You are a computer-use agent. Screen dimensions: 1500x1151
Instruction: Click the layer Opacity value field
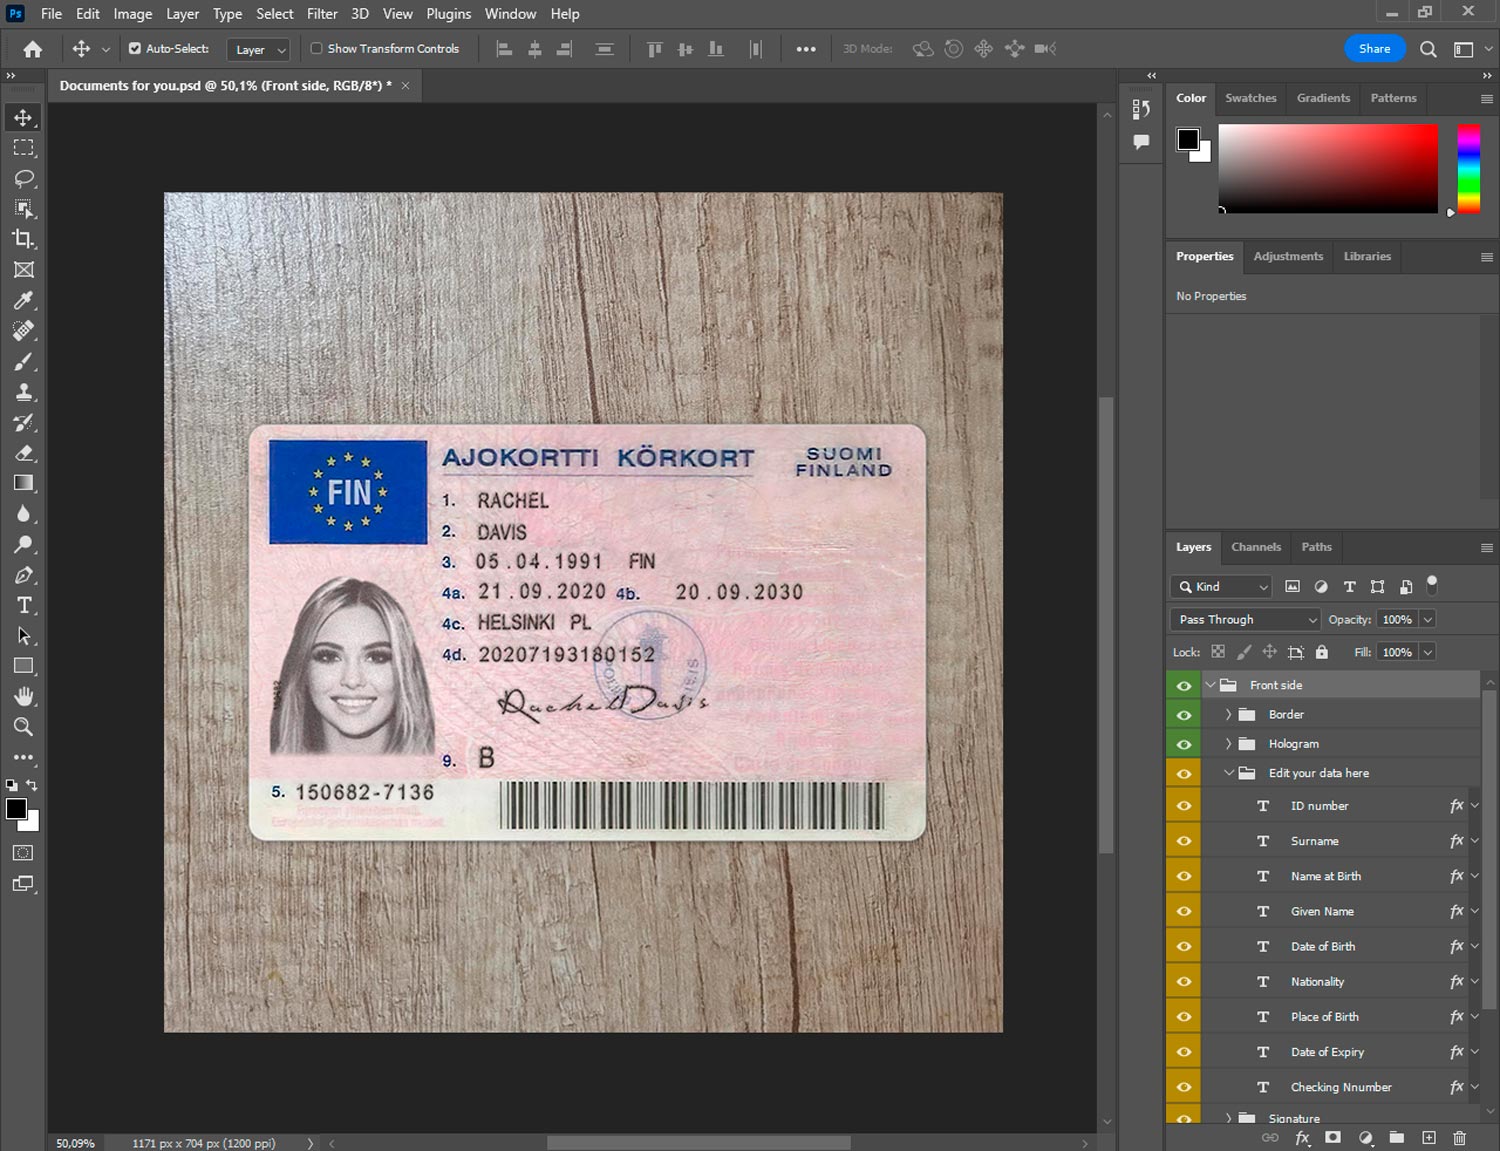click(1397, 620)
